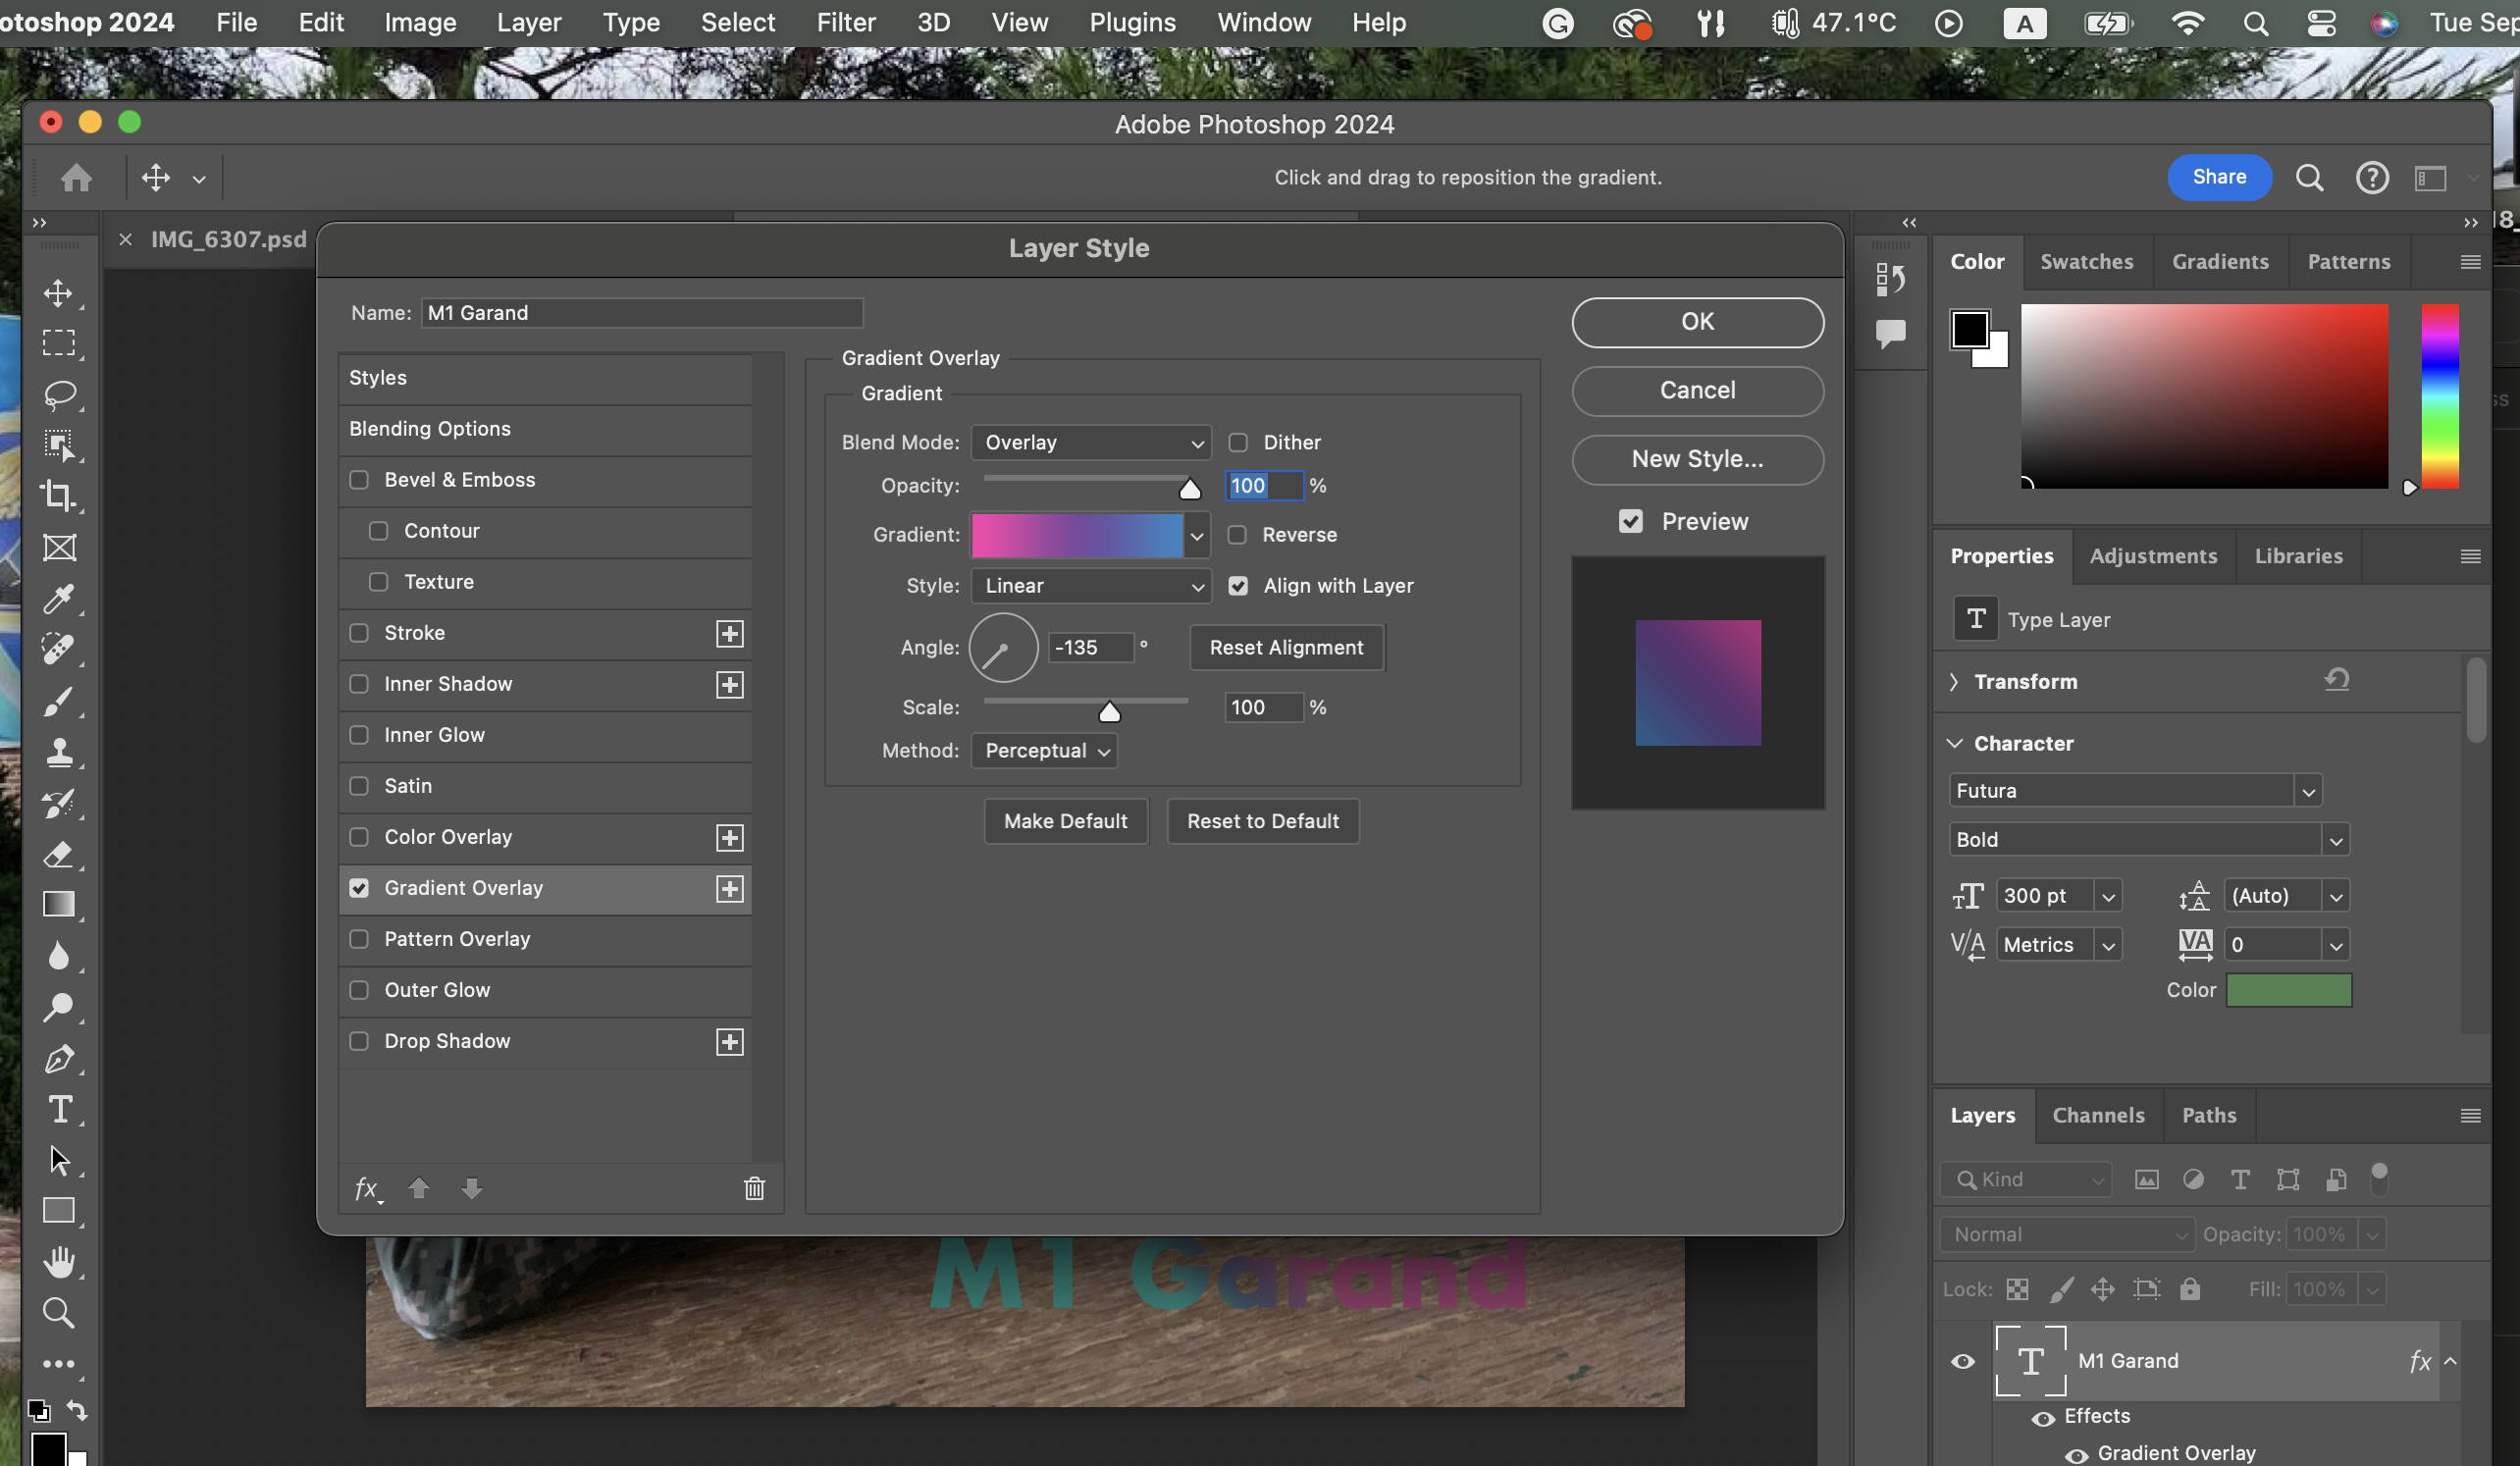This screenshot has width=2520, height=1466.
Task: Click the Reset Alignment button
Action: (x=1286, y=648)
